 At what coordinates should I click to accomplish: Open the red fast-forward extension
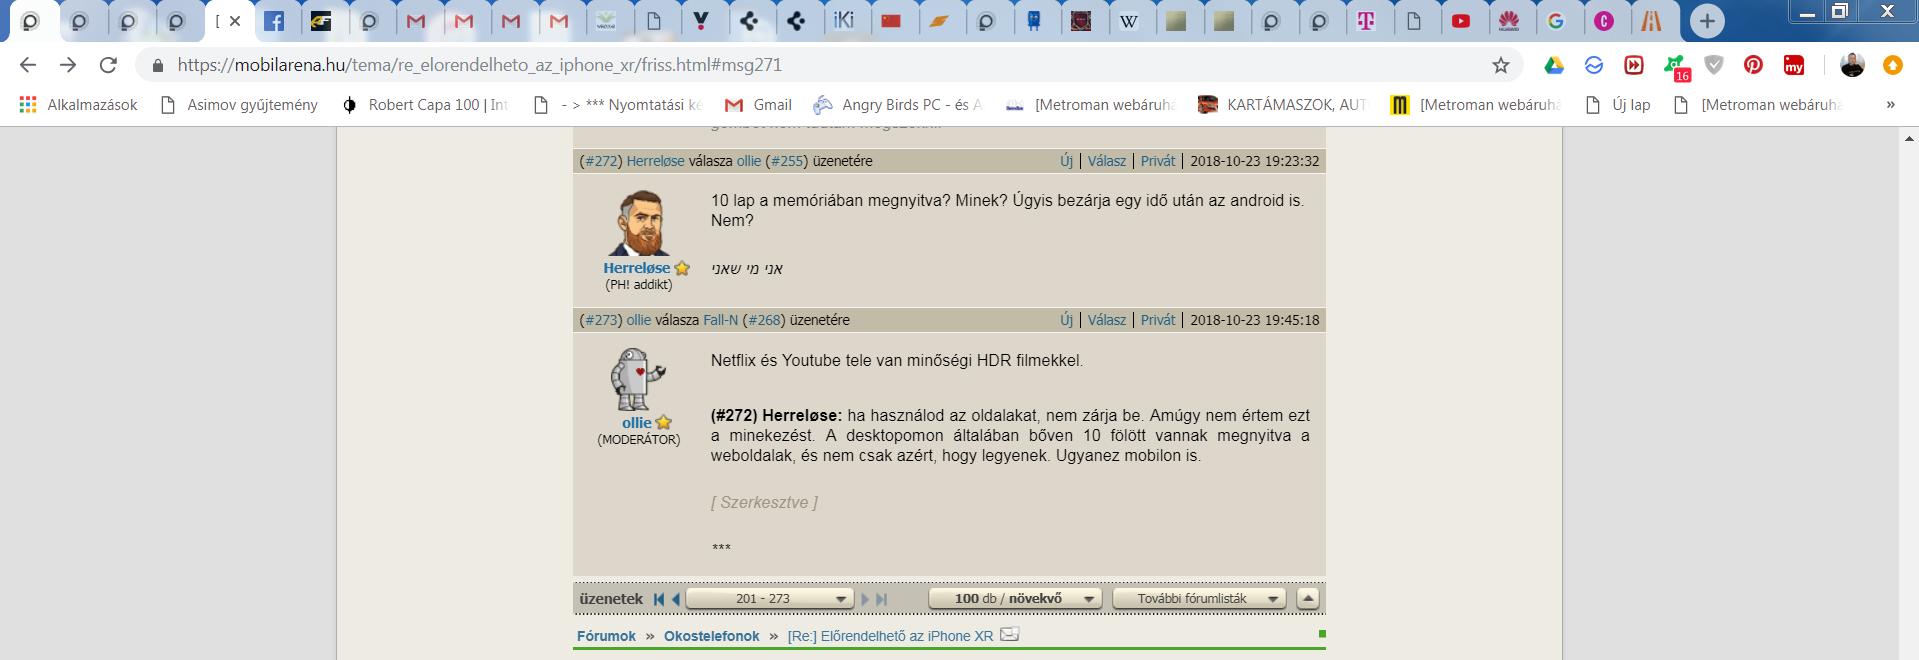click(x=1634, y=65)
